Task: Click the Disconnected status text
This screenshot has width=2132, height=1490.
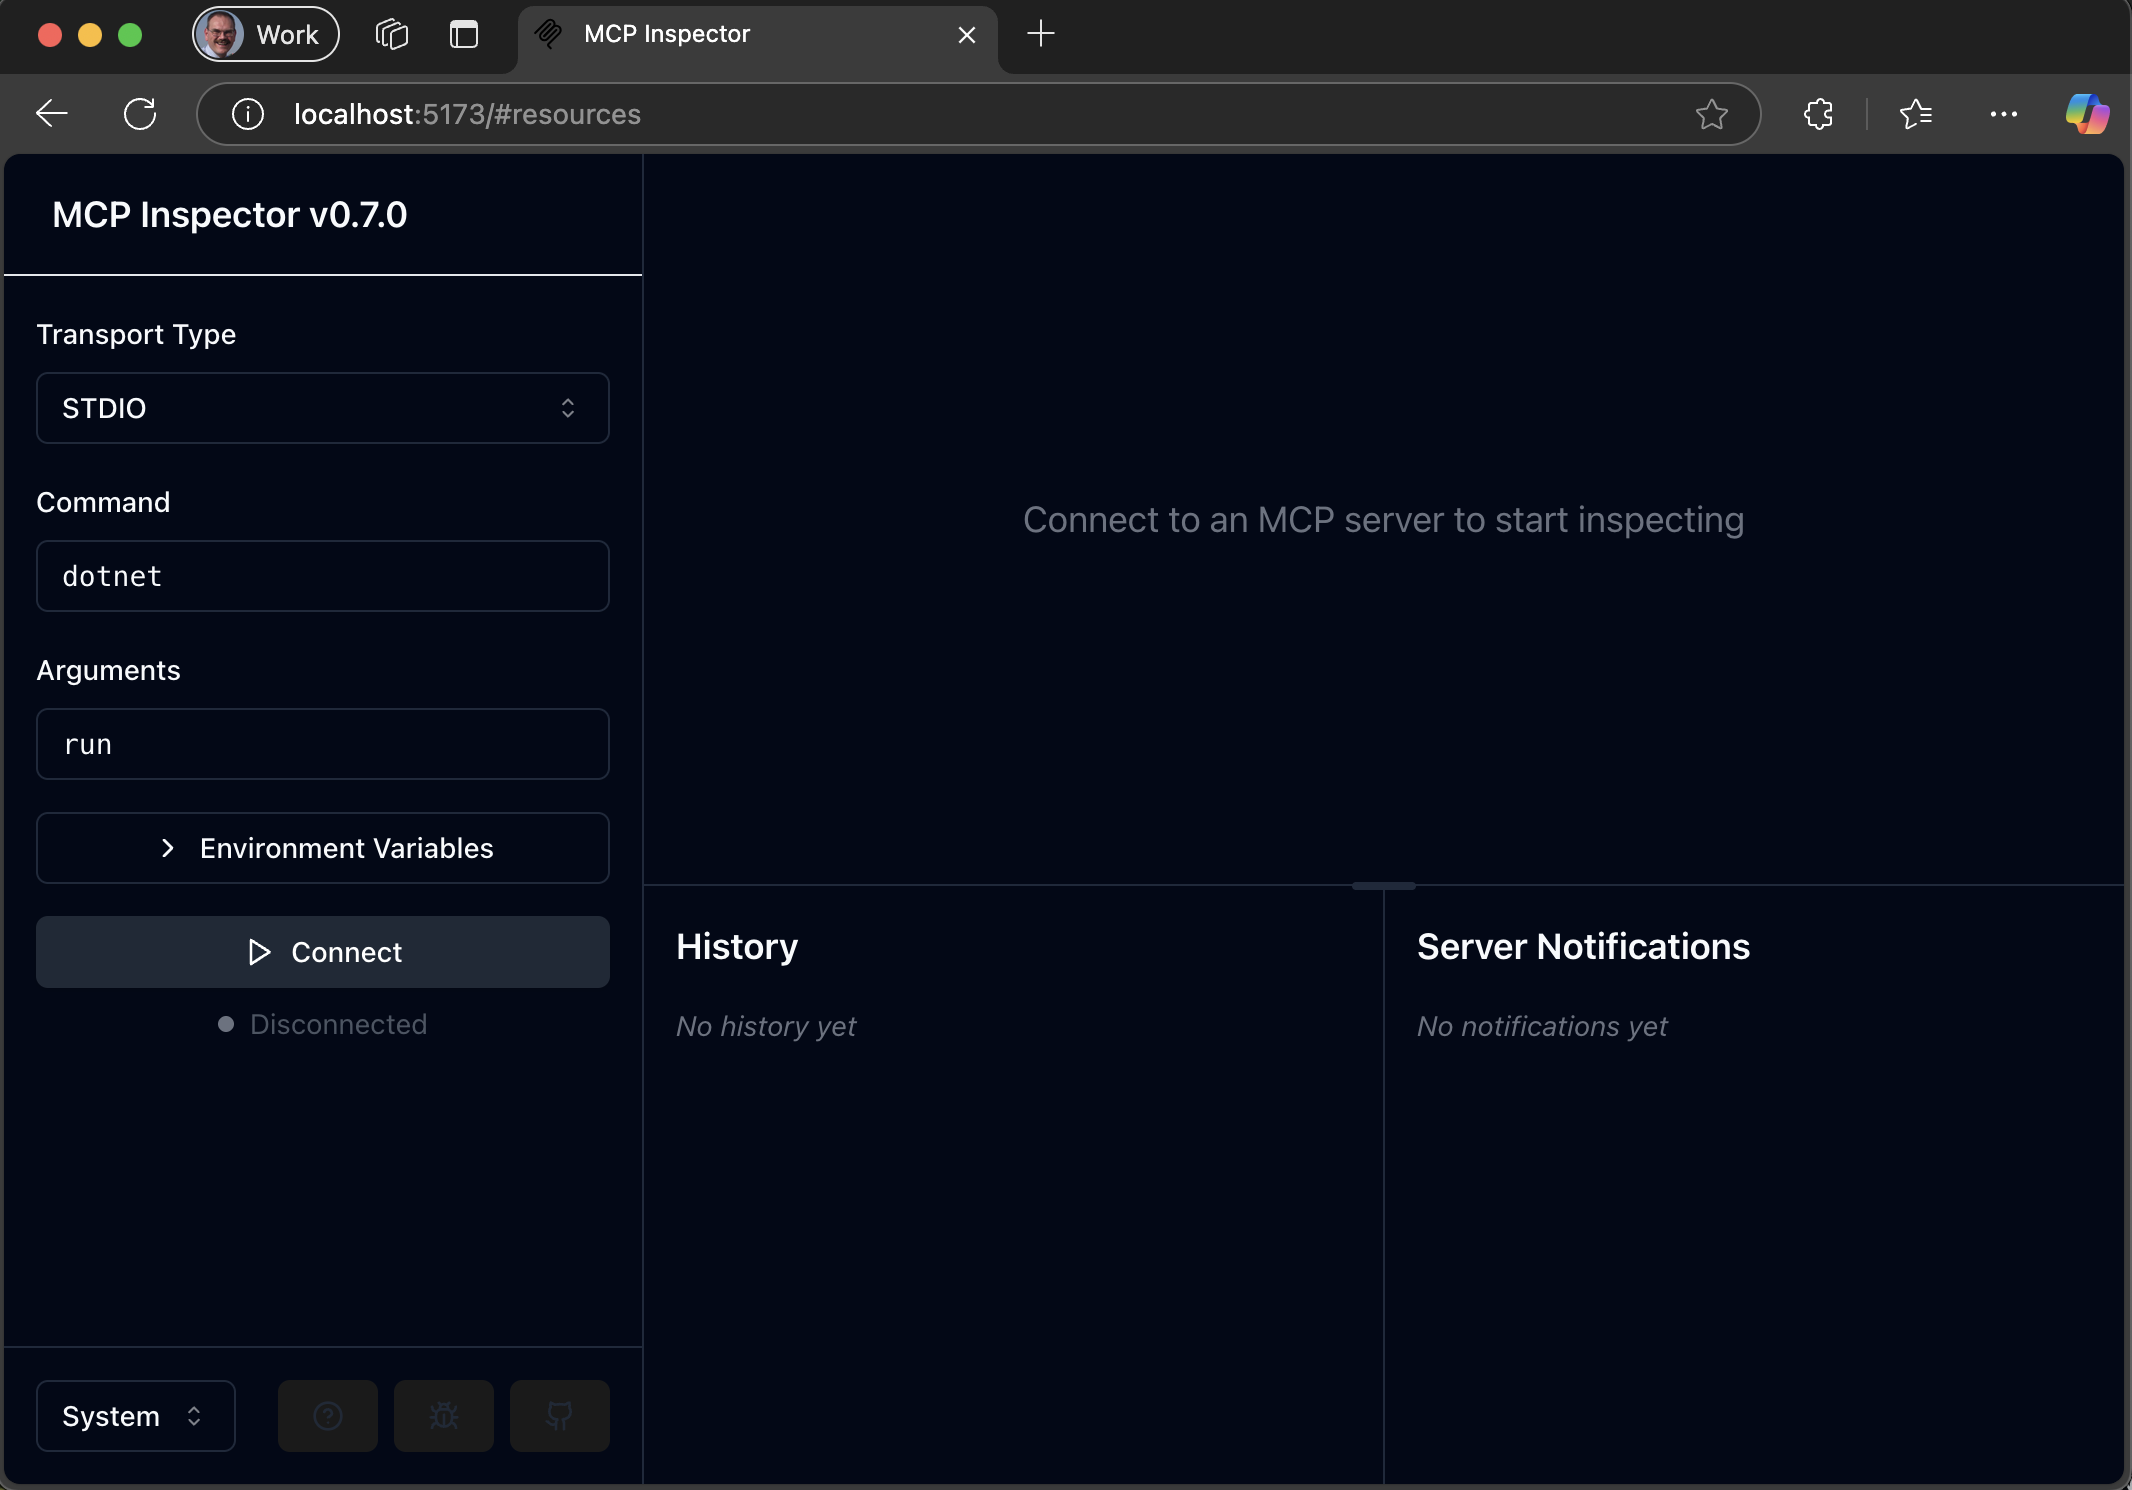Action: tap(338, 1024)
